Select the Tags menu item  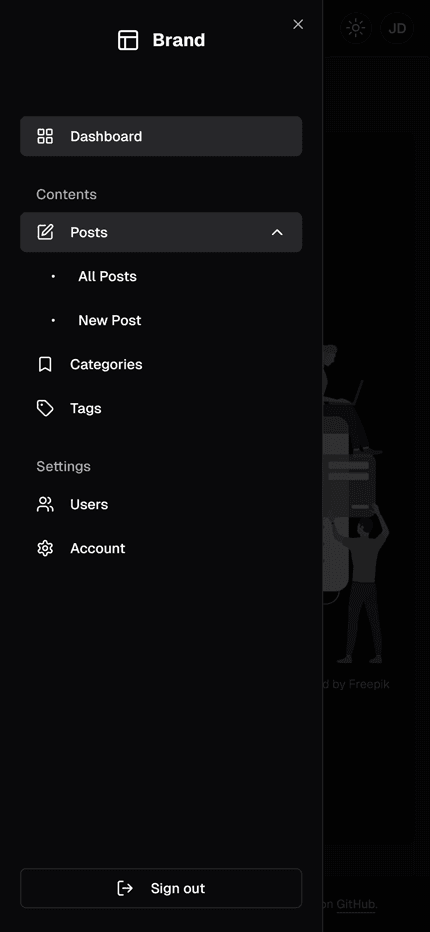pyautogui.click(x=161, y=408)
